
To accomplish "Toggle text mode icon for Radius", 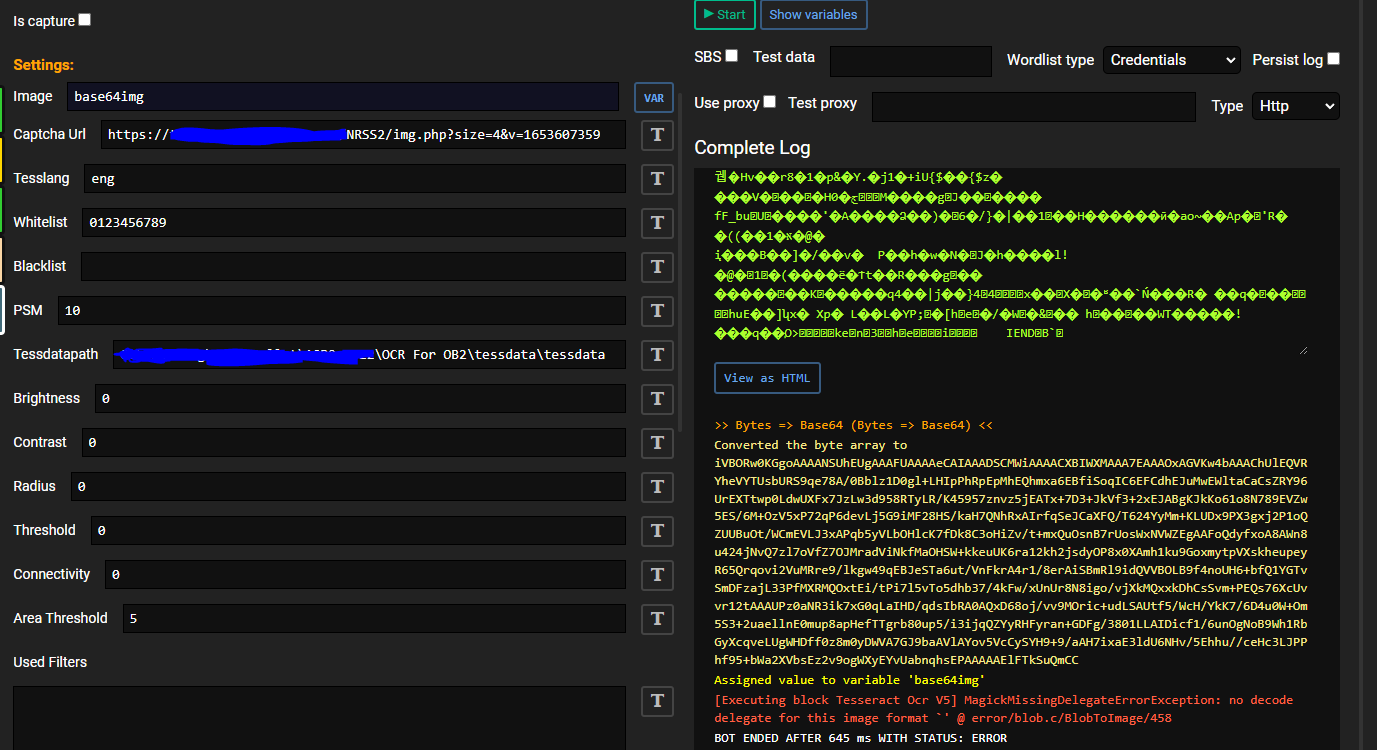I will click(x=657, y=487).
